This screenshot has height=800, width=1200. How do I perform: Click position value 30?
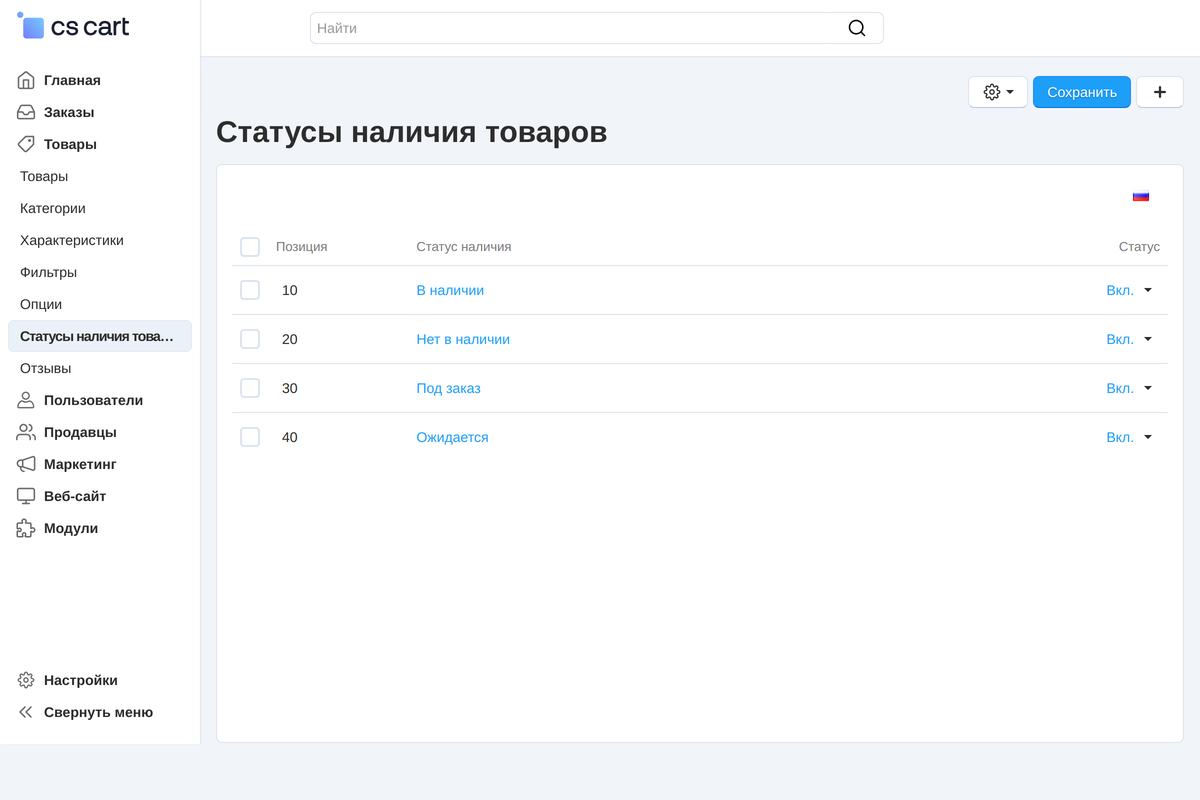(290, 388)
